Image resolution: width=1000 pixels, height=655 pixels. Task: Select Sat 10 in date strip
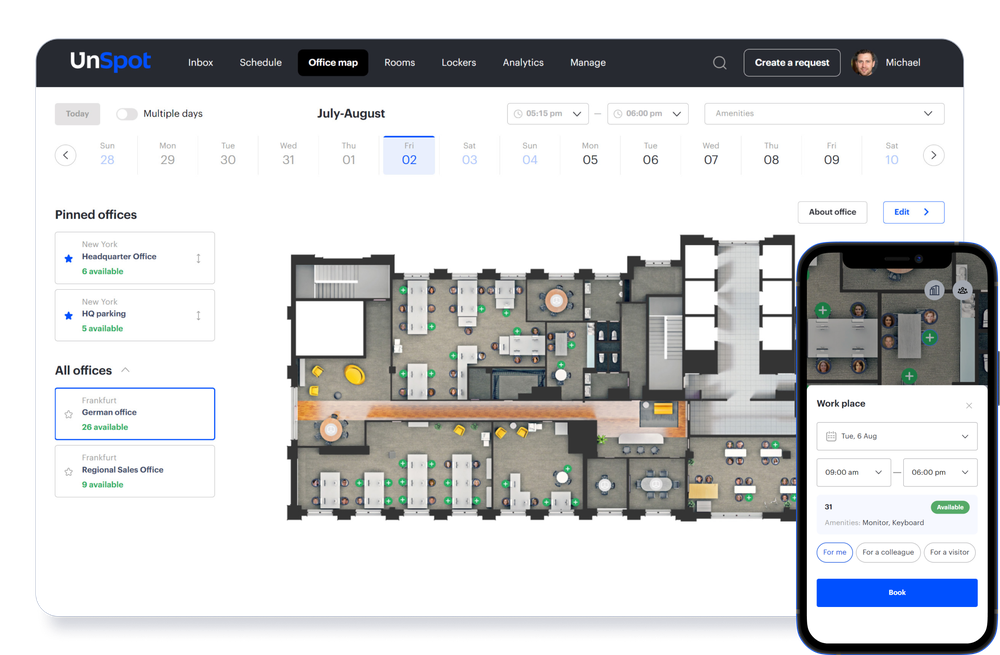892,155
